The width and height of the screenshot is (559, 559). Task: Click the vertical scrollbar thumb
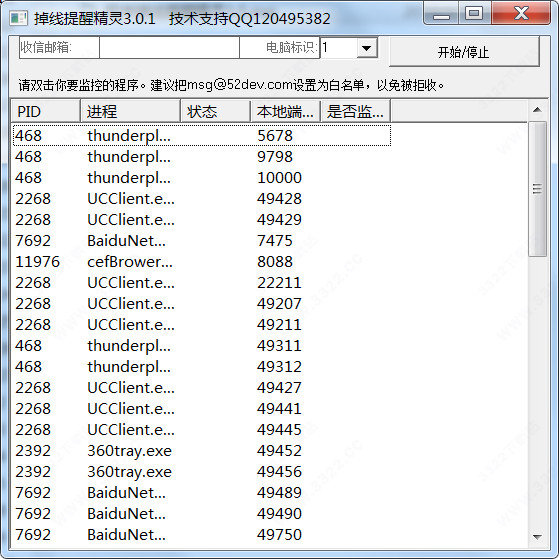click(x=537, y=189)
